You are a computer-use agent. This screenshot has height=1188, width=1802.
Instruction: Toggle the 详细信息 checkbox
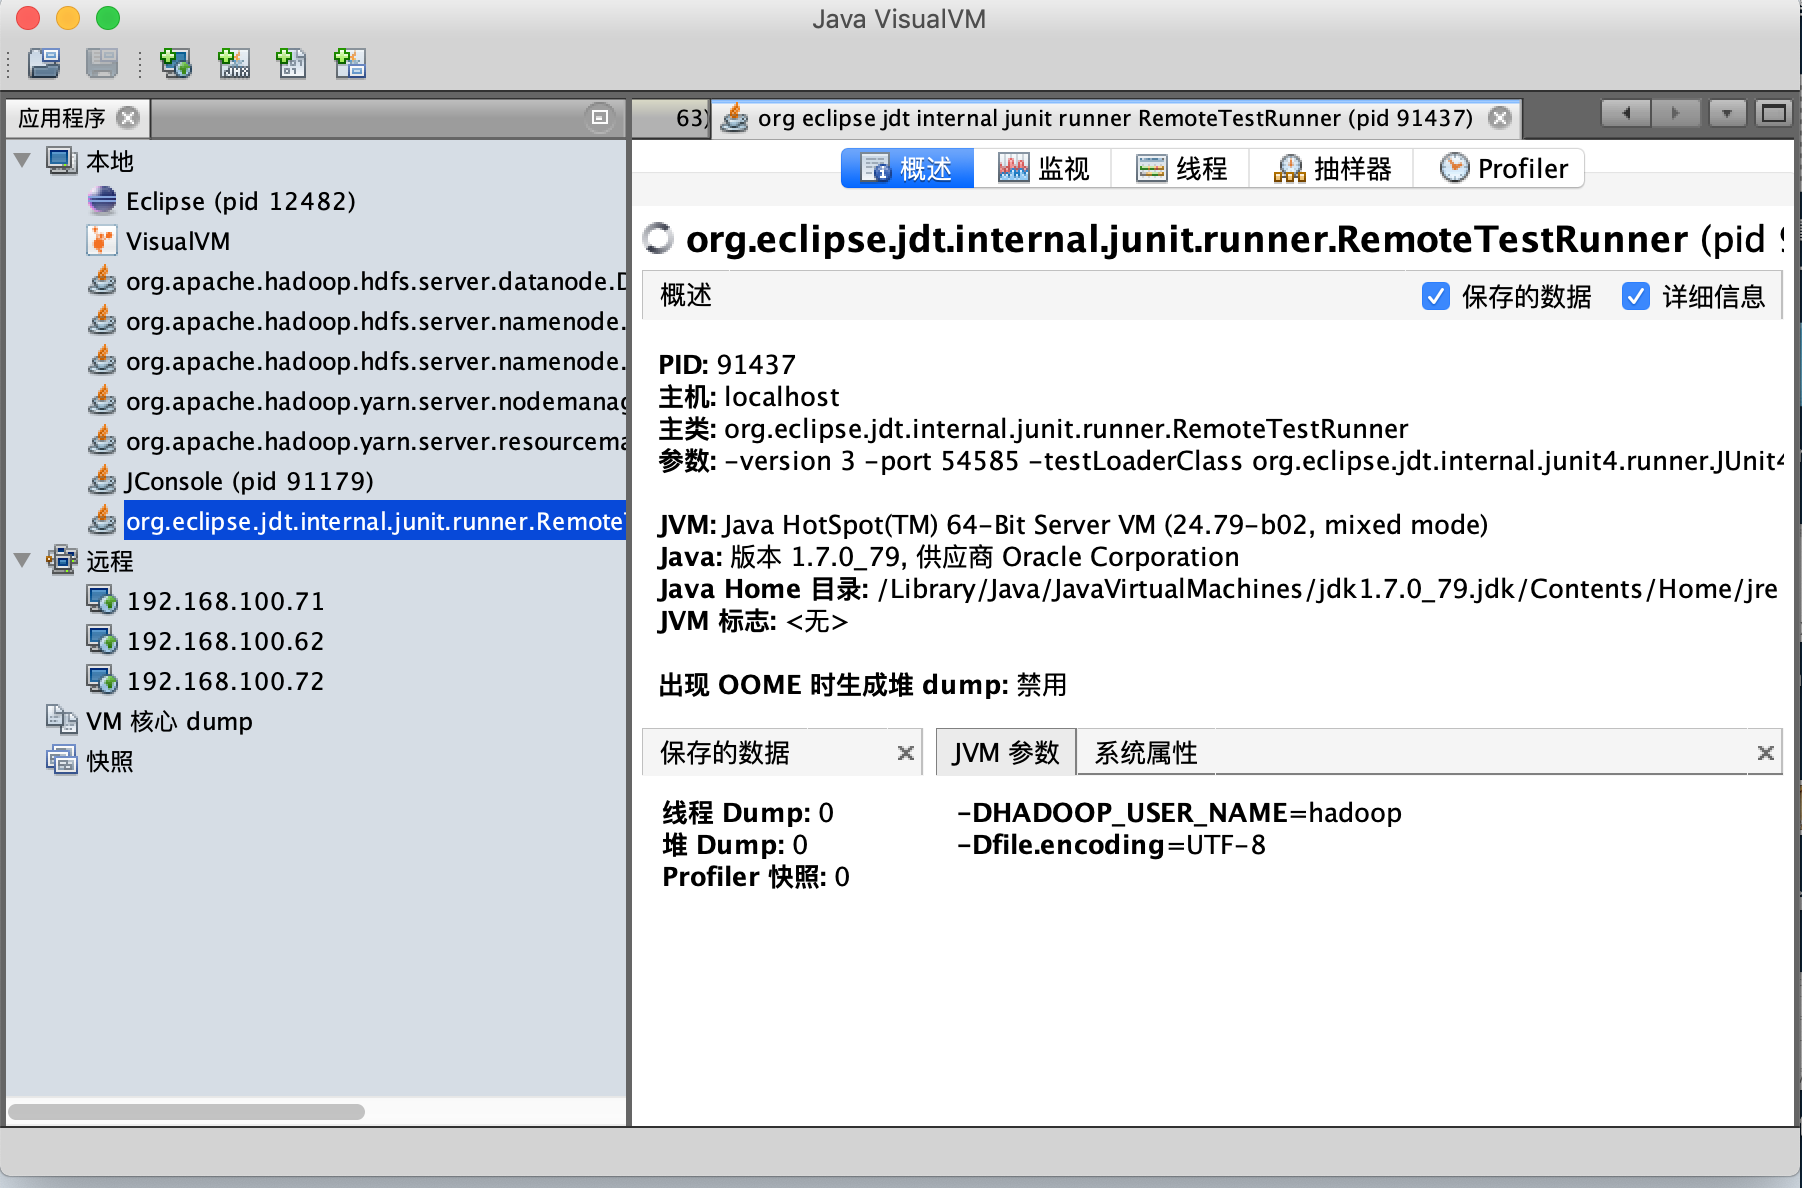click(x=1636, y=296)
